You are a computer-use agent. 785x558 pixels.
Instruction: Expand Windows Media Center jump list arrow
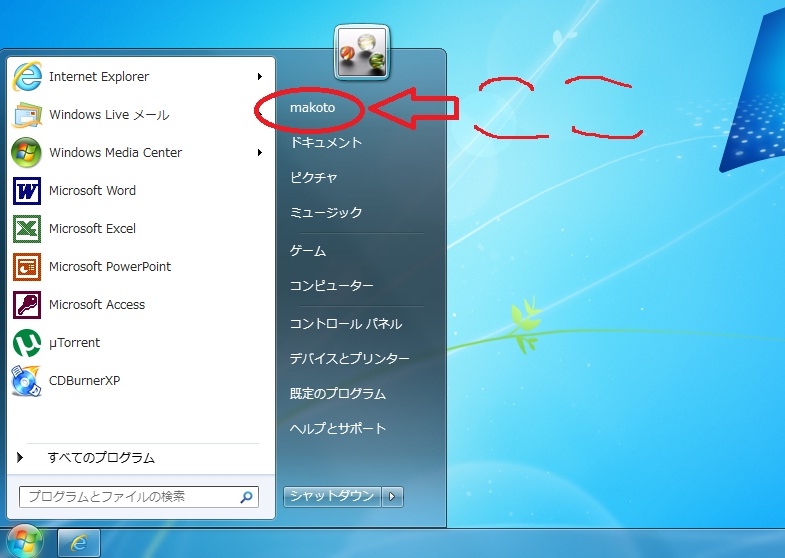[260, 153]
